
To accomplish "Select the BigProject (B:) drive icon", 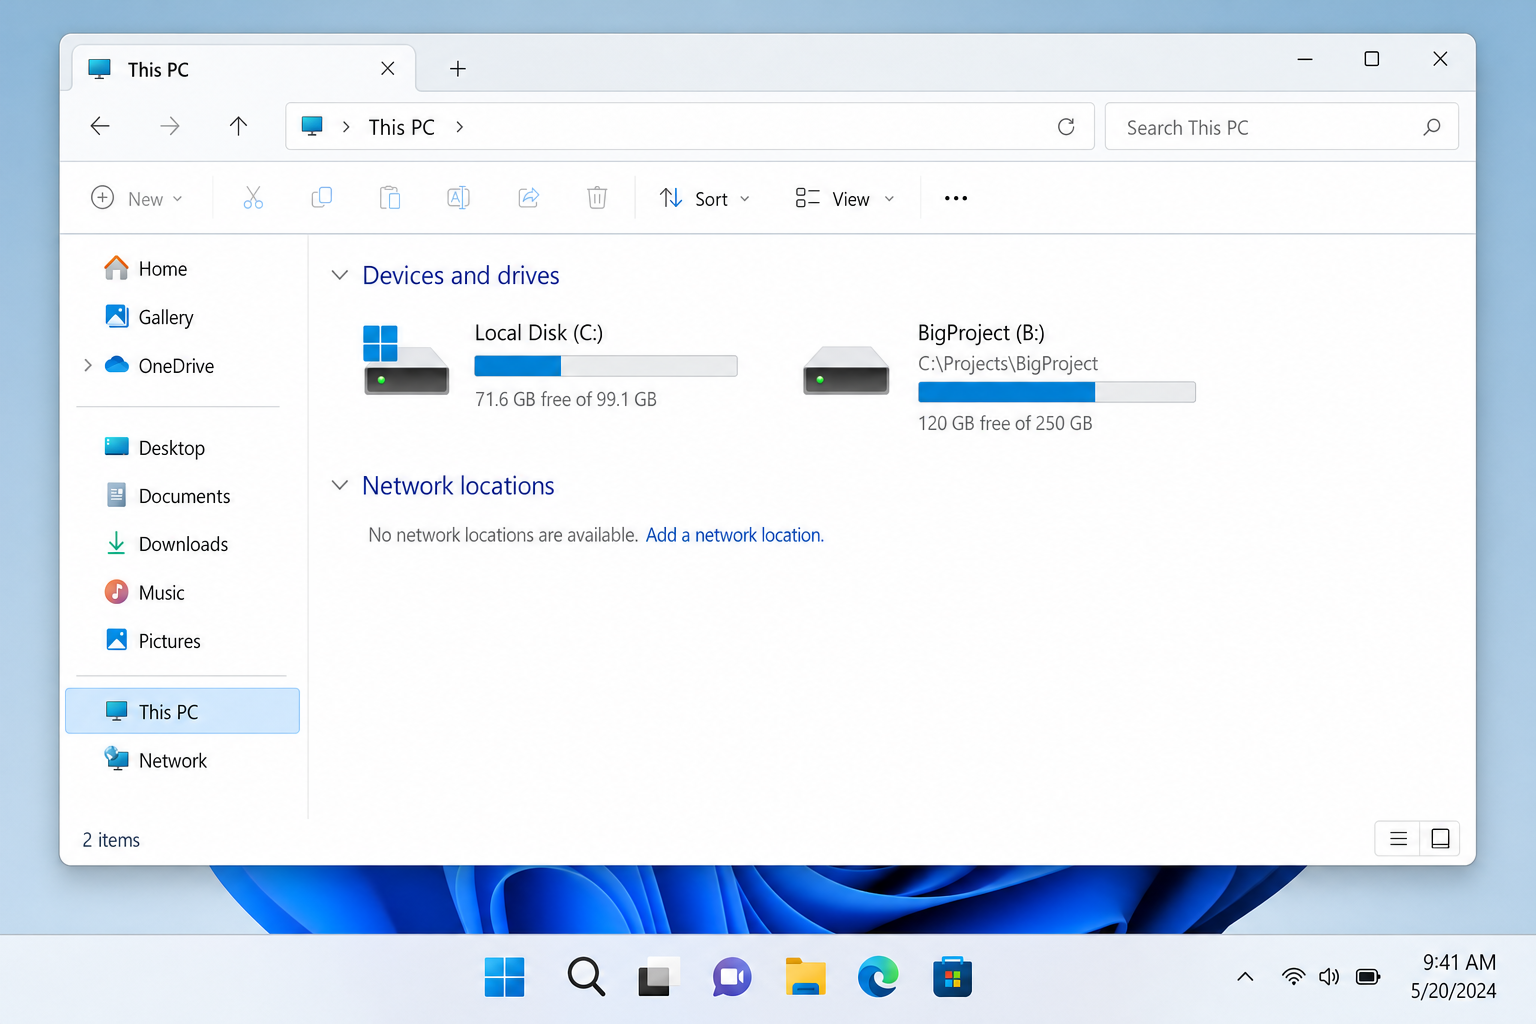I will [x=846, y=370].
